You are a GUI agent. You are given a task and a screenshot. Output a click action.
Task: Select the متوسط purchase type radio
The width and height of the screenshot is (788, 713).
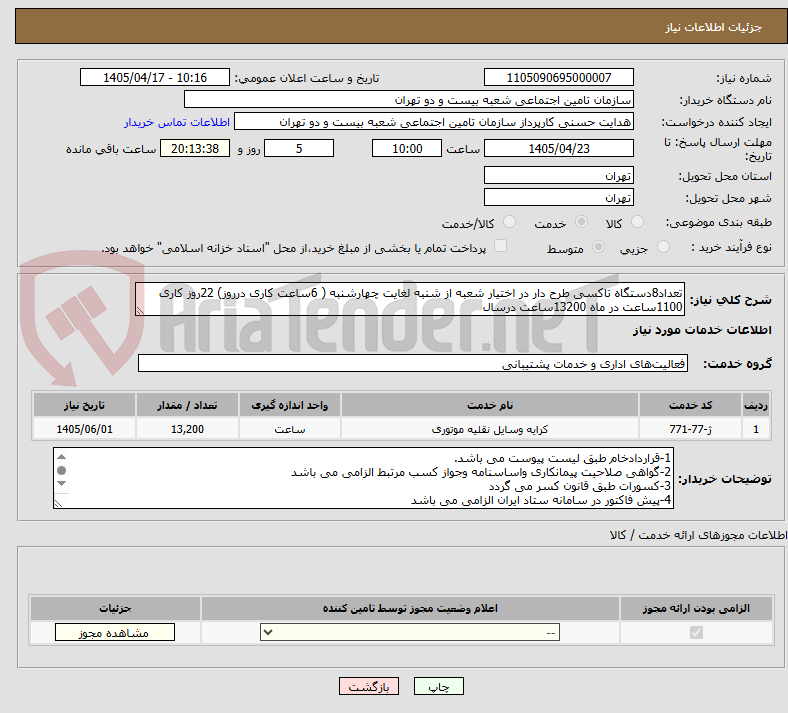598,246
